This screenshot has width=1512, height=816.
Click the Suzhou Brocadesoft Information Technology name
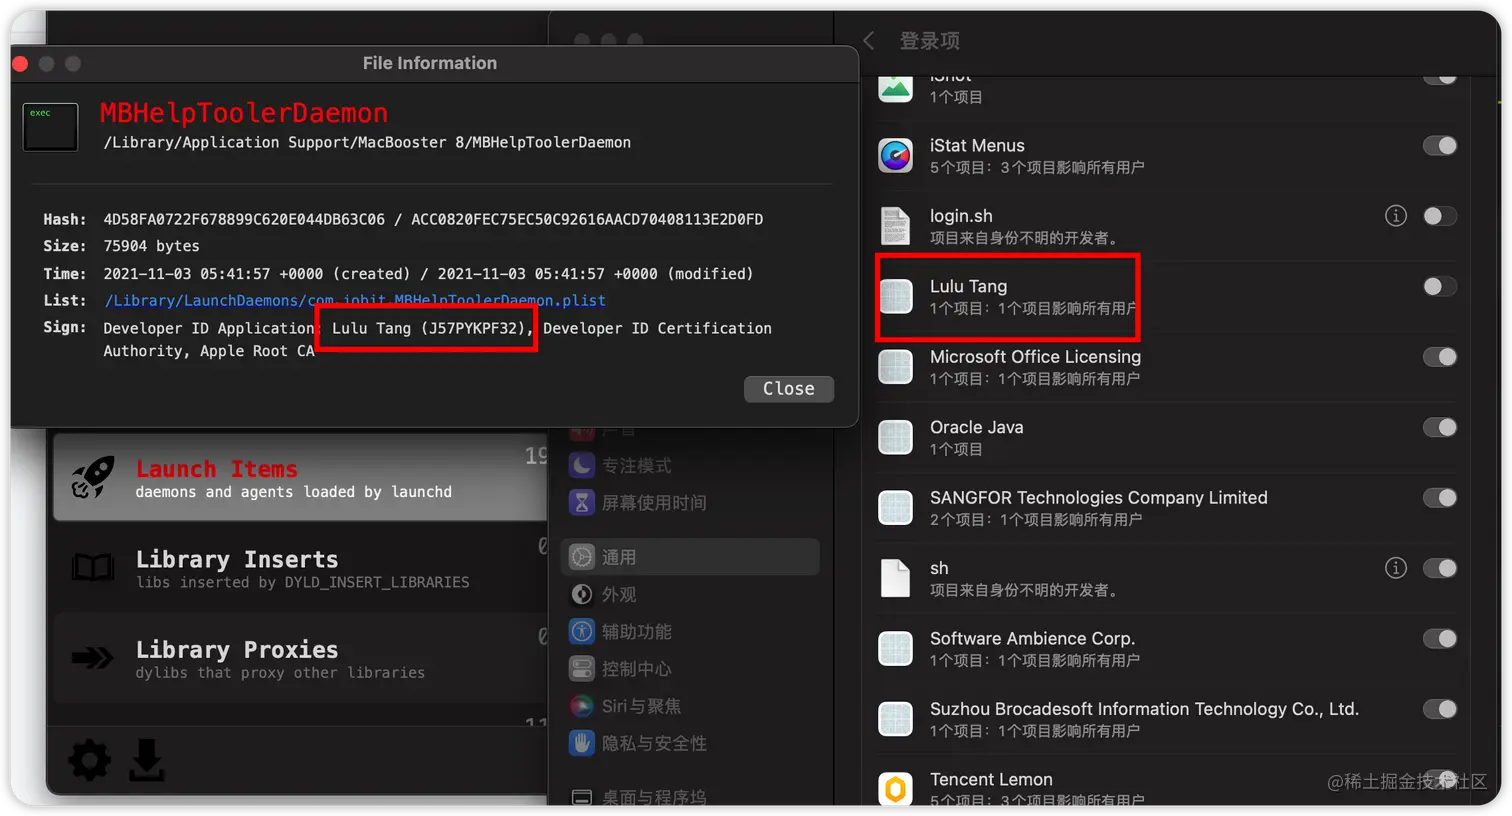(1144, 708)
